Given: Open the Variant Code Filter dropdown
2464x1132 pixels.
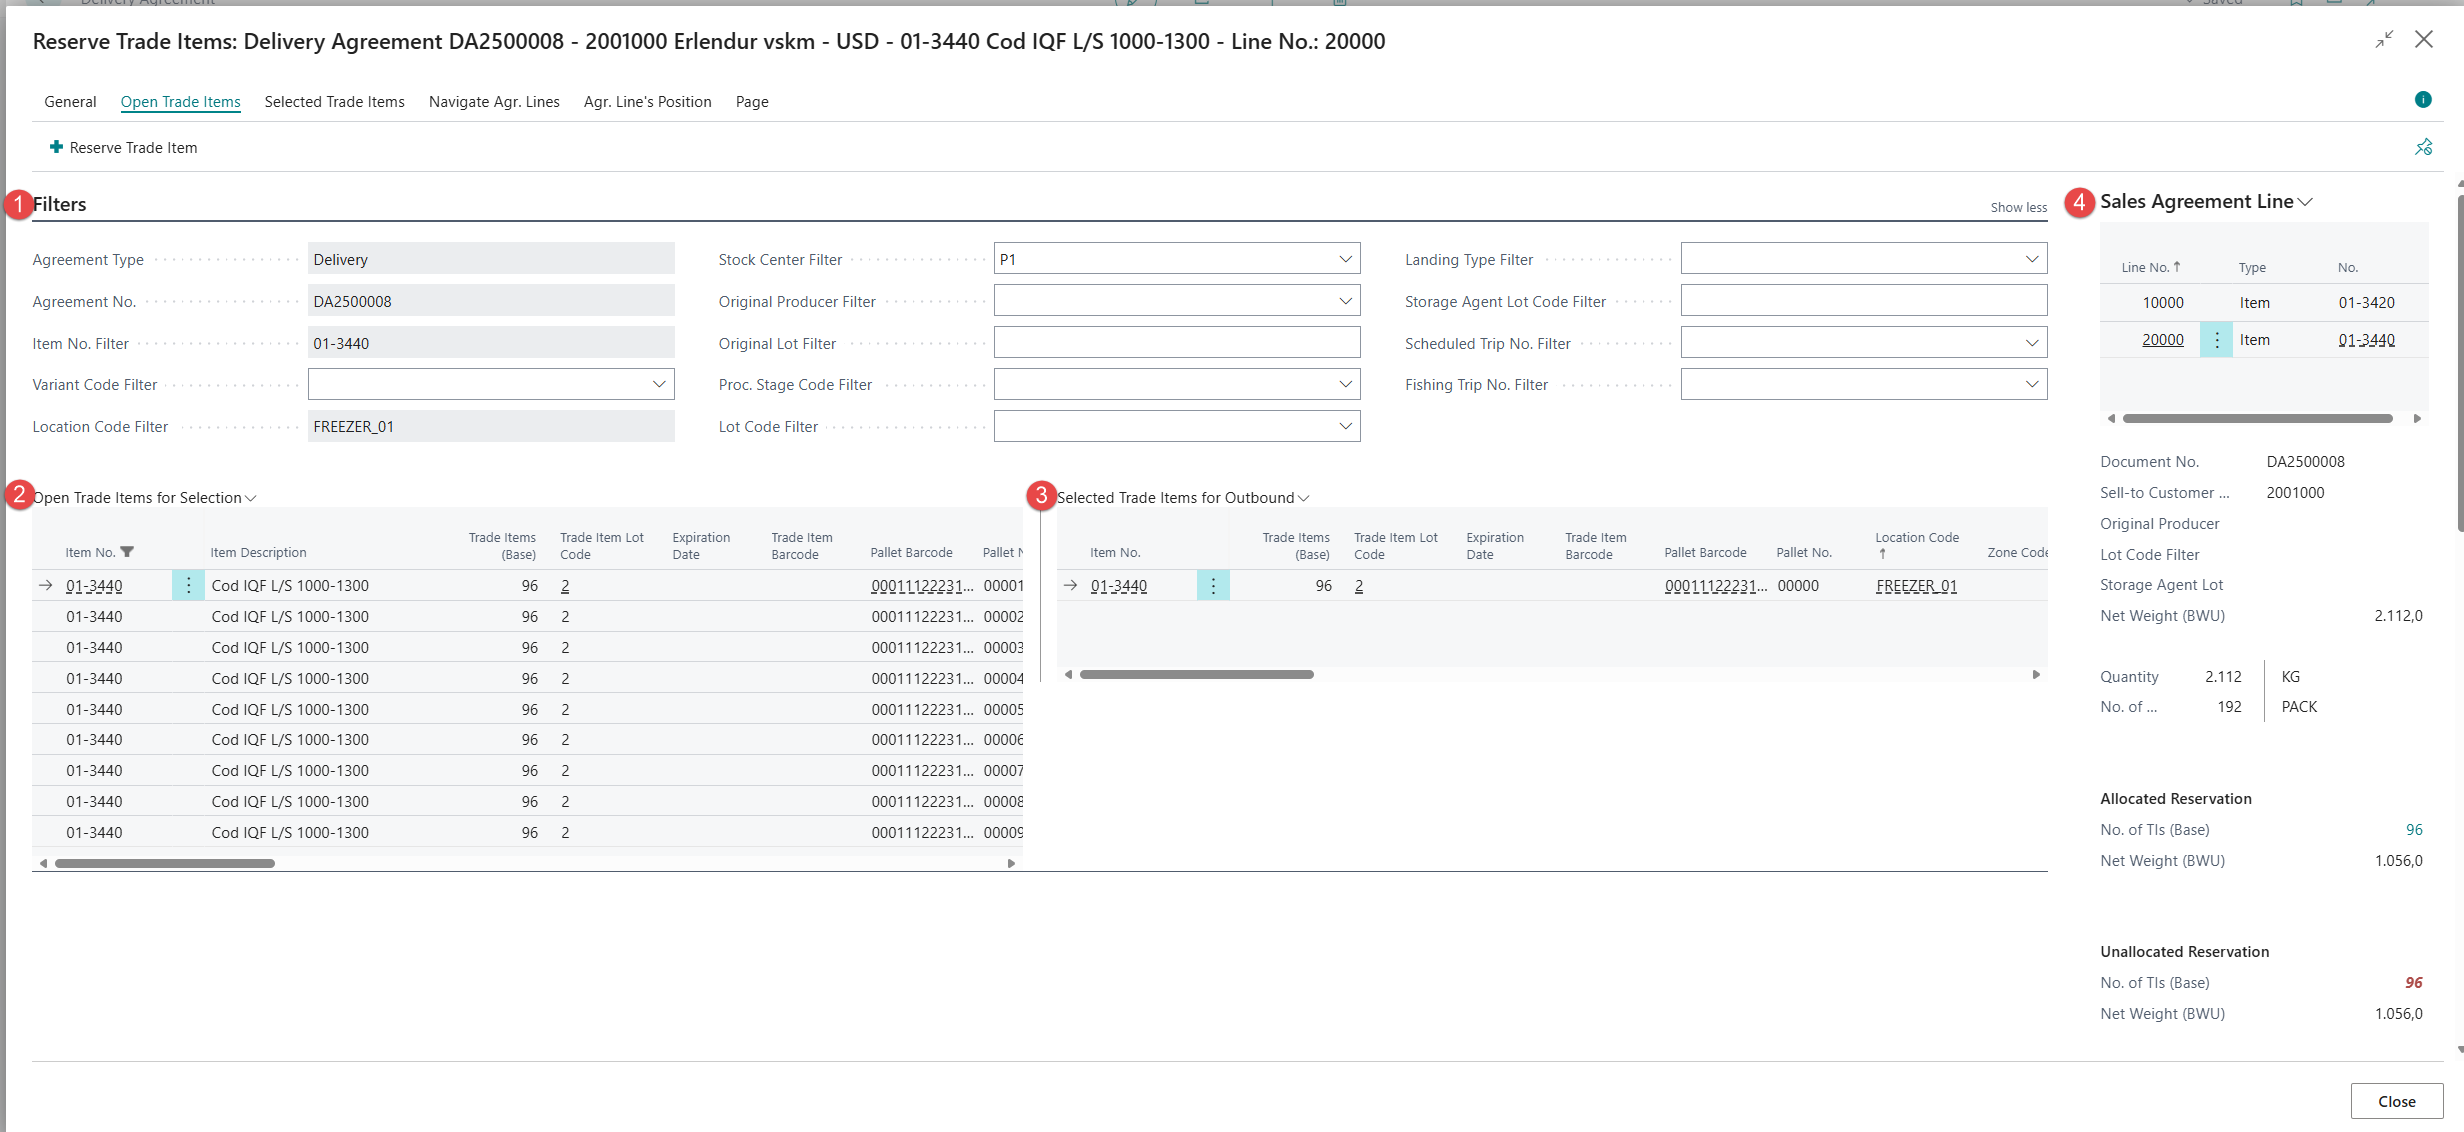Looking at the screenshot, I should click(659, 384).
